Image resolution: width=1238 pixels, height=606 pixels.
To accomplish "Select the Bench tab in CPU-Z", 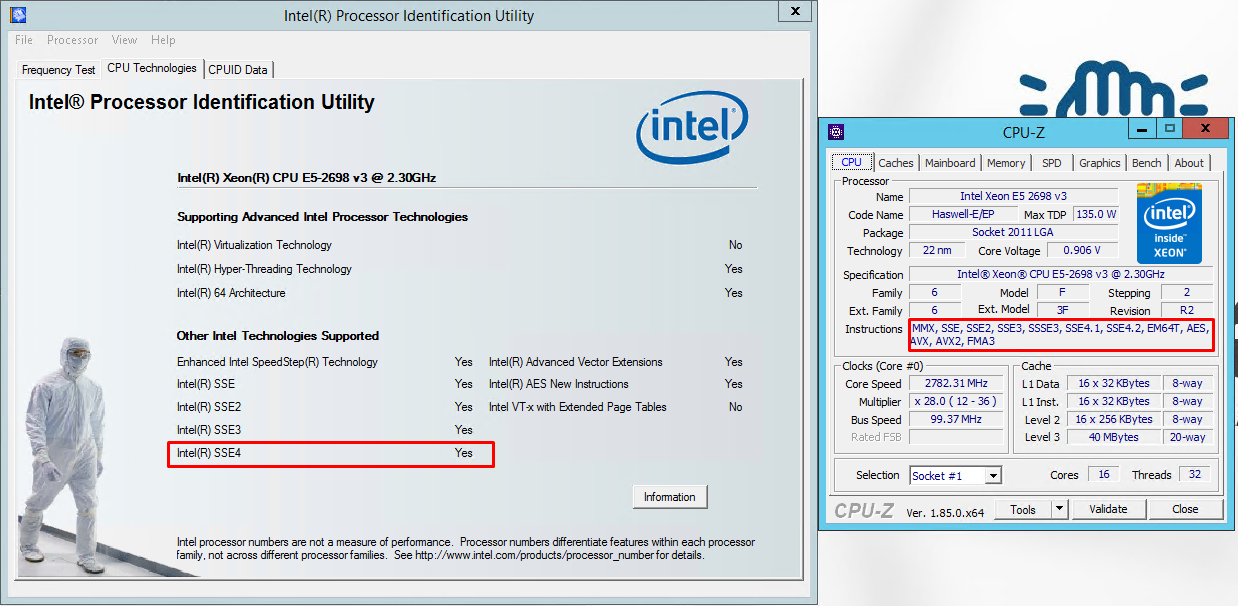I will [1146, 163].
